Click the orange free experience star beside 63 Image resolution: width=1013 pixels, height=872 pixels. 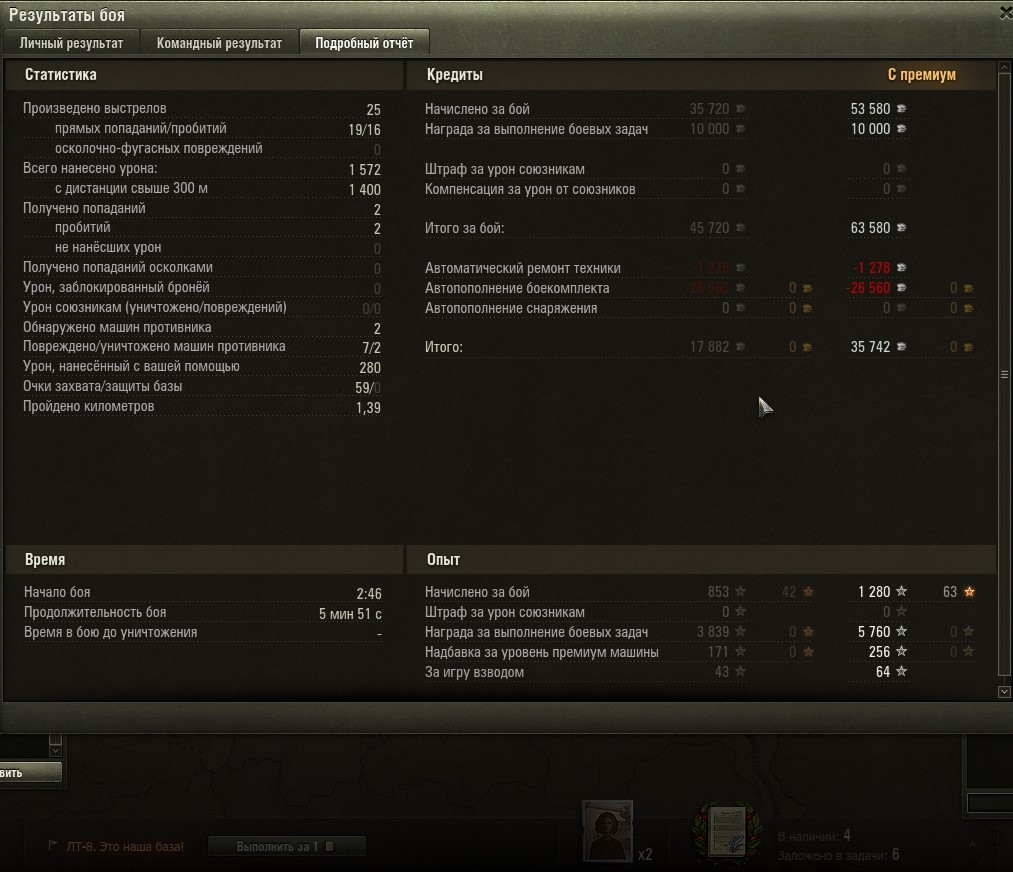(x=969, y=592)
